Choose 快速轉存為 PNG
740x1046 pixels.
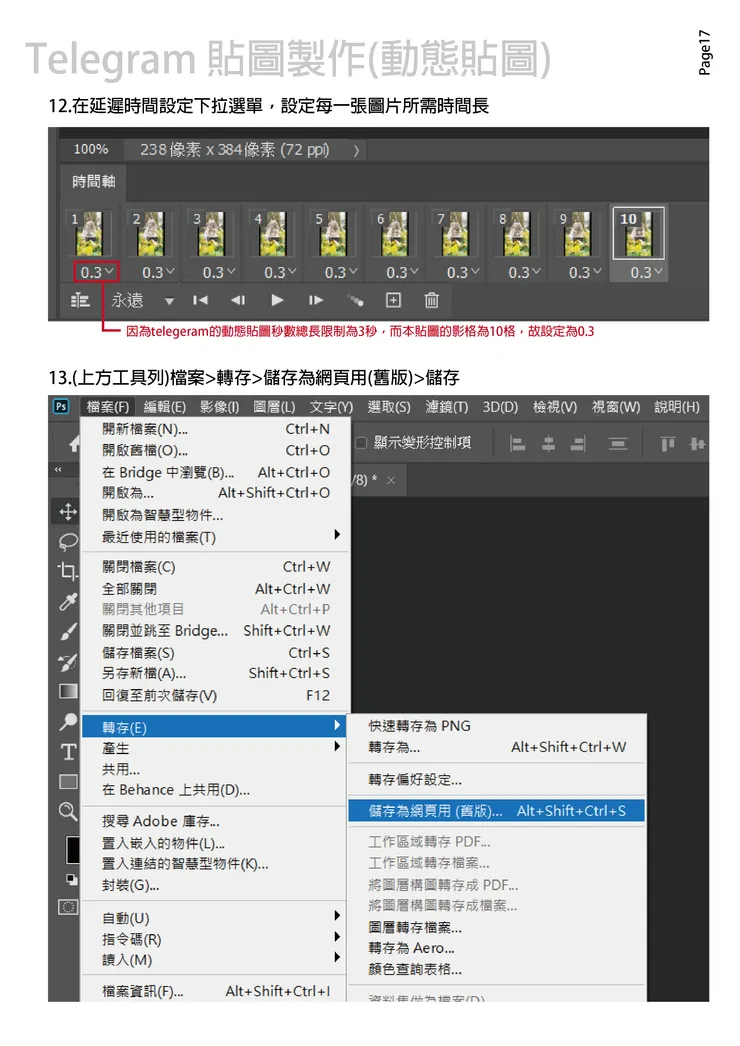coord(496,726)
